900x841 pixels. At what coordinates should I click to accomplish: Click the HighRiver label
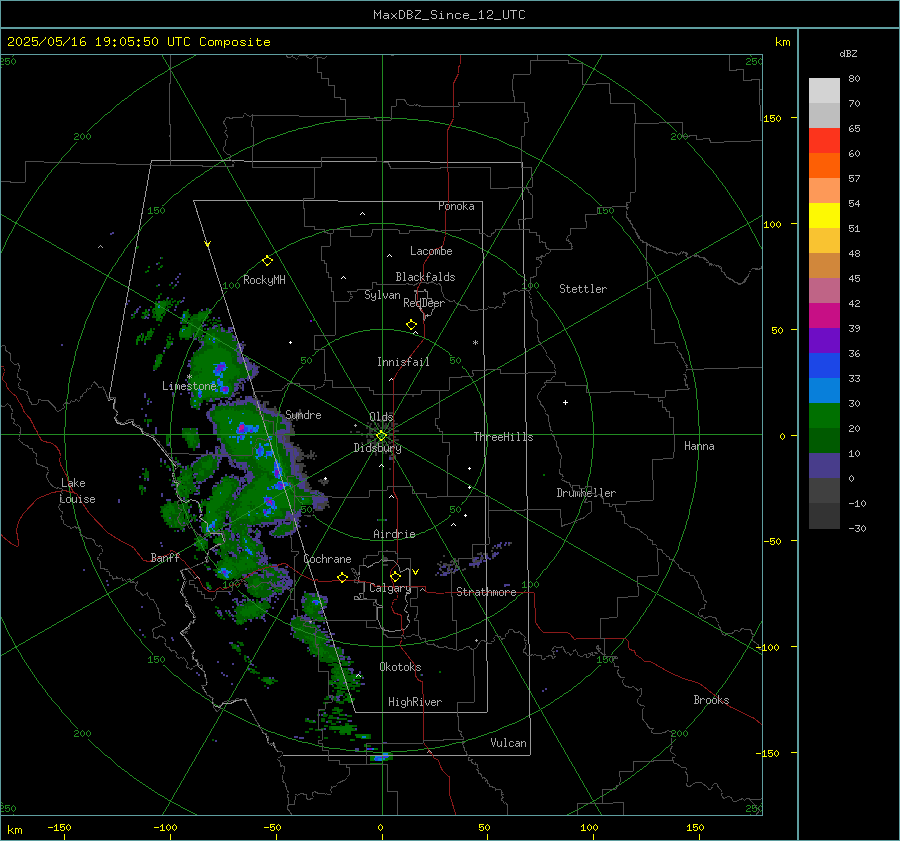[415, 702]
